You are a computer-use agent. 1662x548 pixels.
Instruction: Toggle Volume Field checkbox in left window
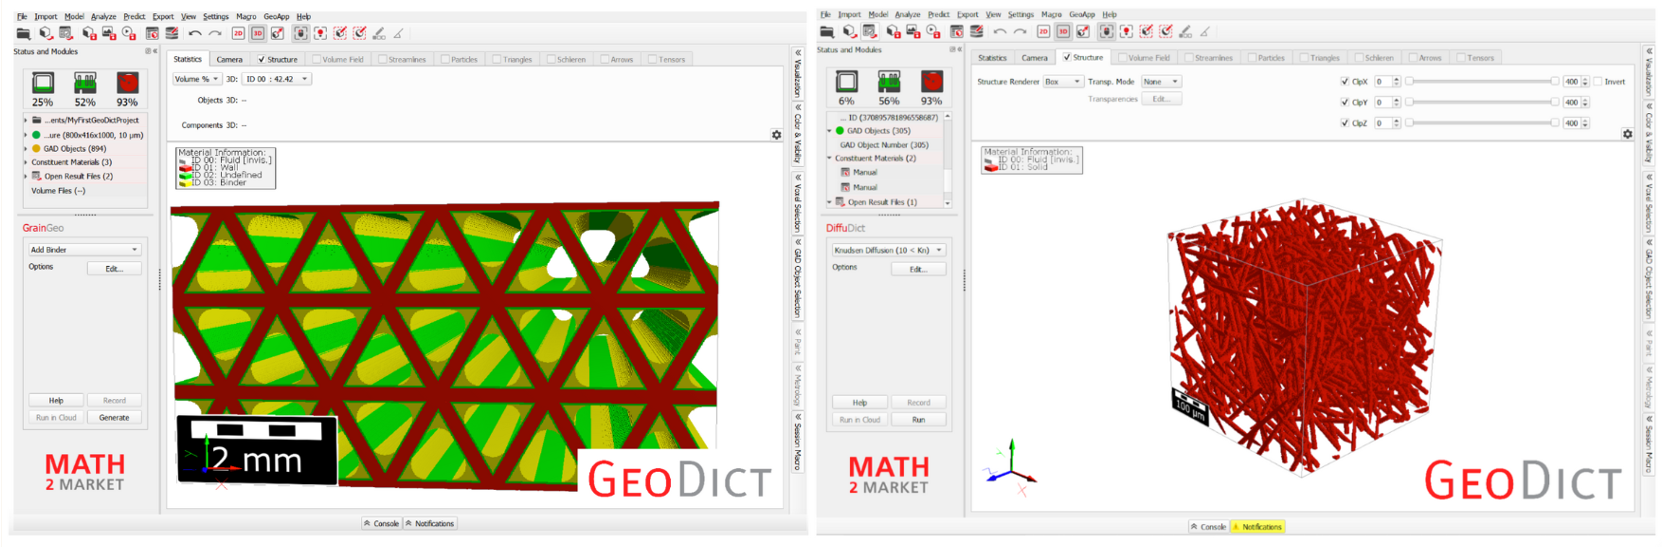316,59
